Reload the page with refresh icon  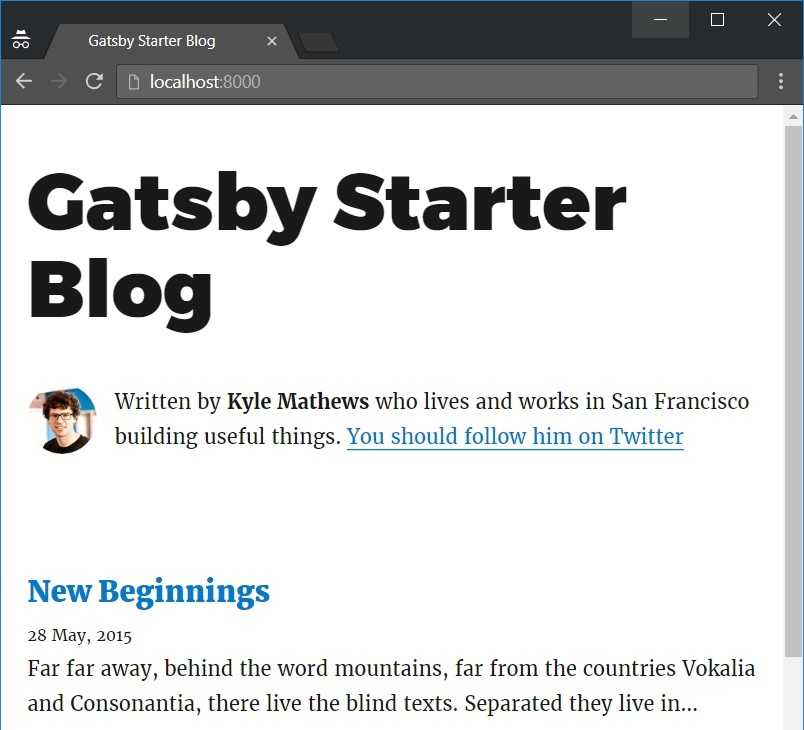tap(94, 81)
